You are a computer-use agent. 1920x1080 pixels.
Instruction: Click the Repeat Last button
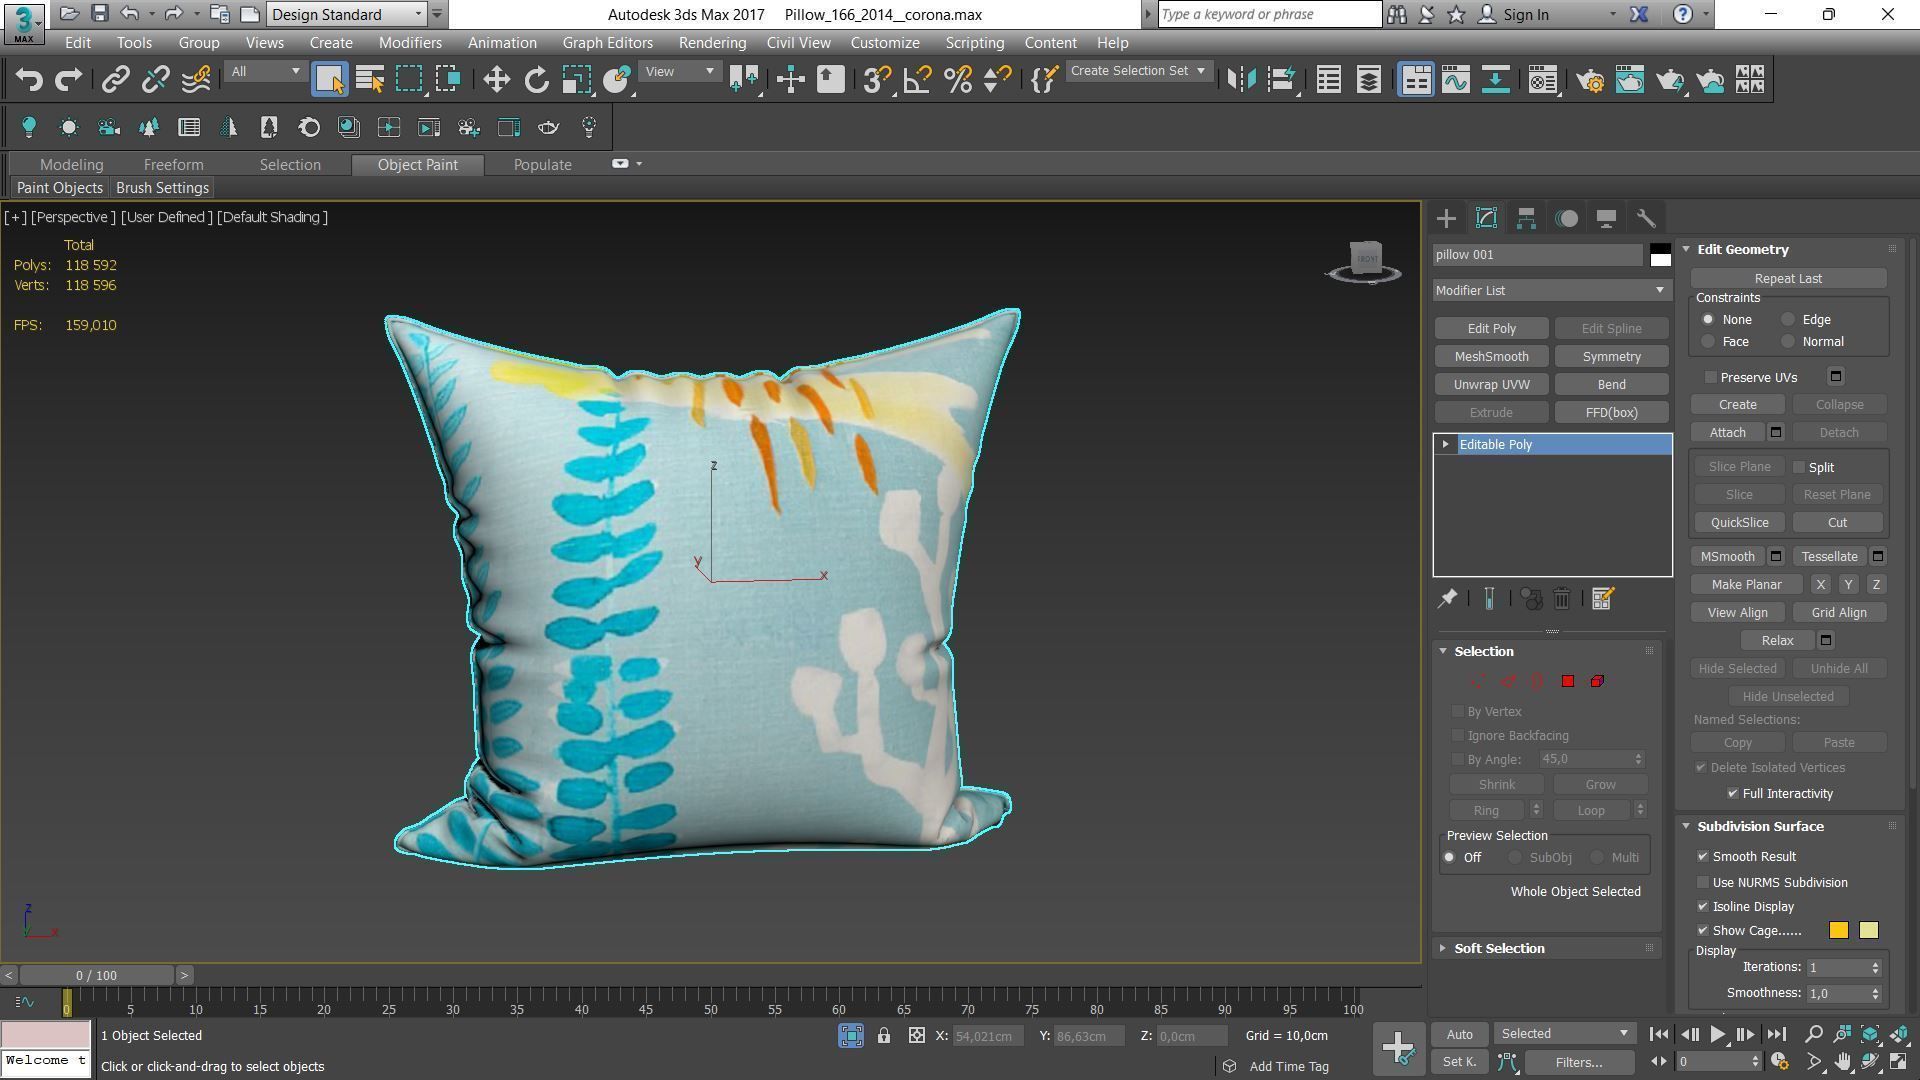pyautogui.click(x=1787, y=278)
